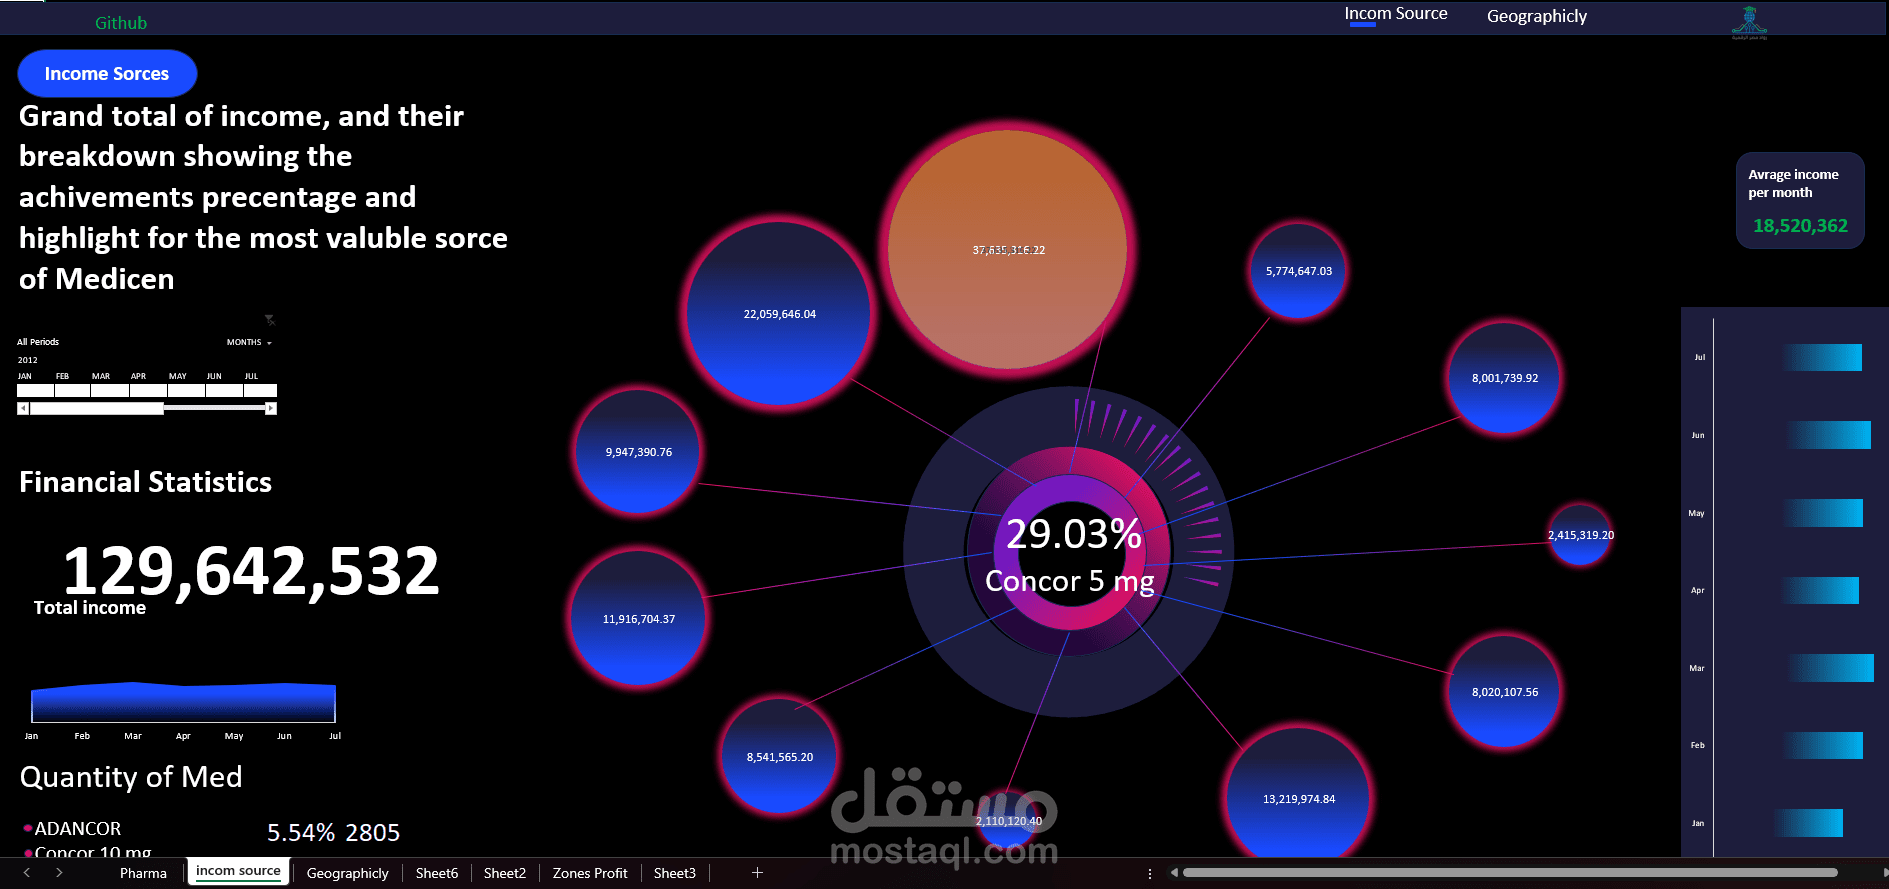Click the May bar in monthly chart

[x=1822, y=513]
